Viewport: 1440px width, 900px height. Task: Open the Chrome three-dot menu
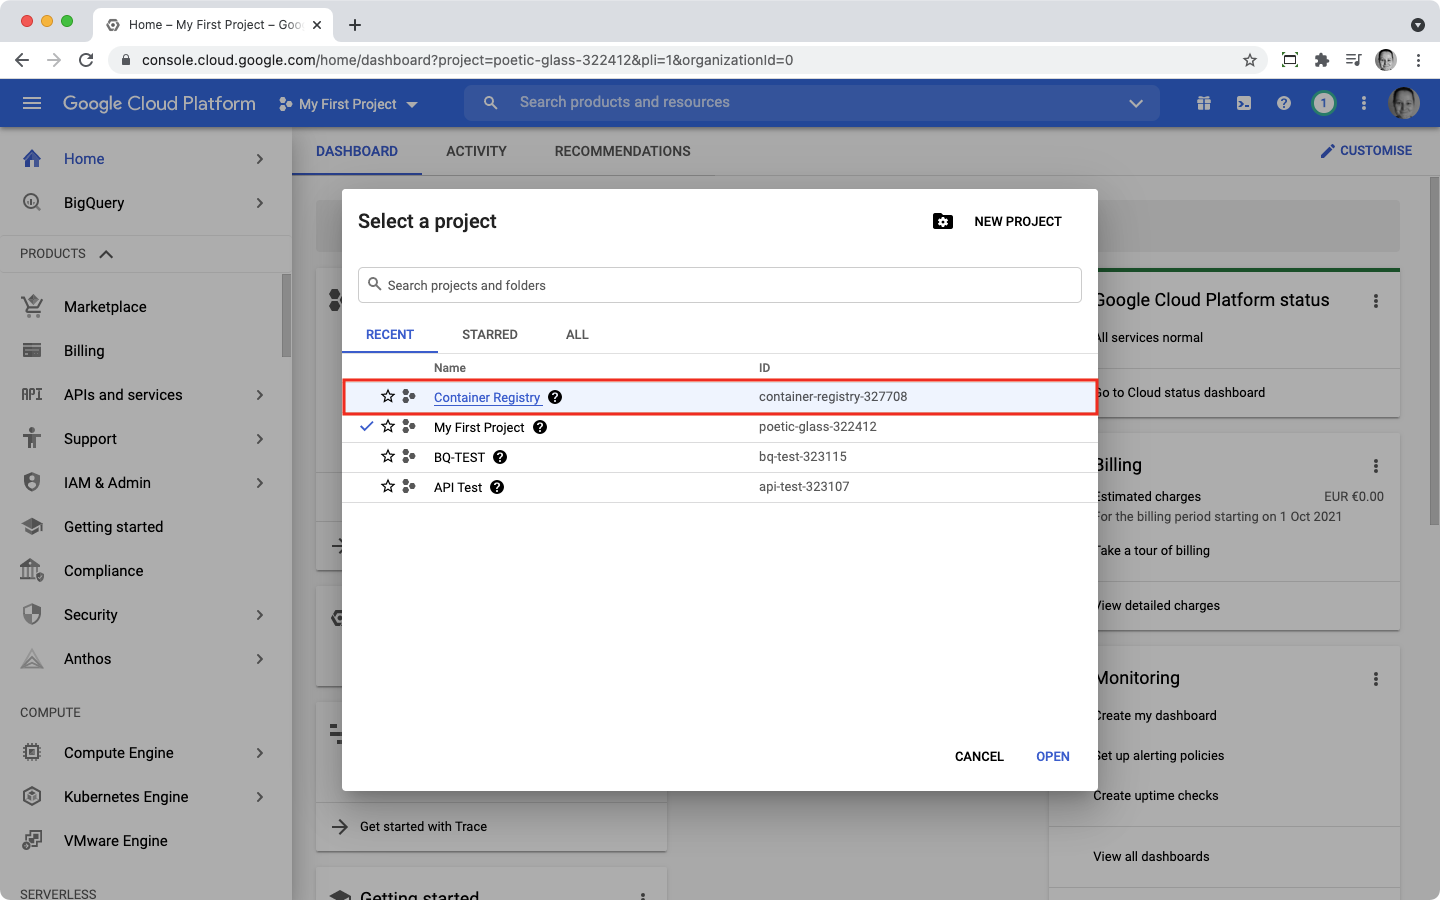coord(1418,60)
